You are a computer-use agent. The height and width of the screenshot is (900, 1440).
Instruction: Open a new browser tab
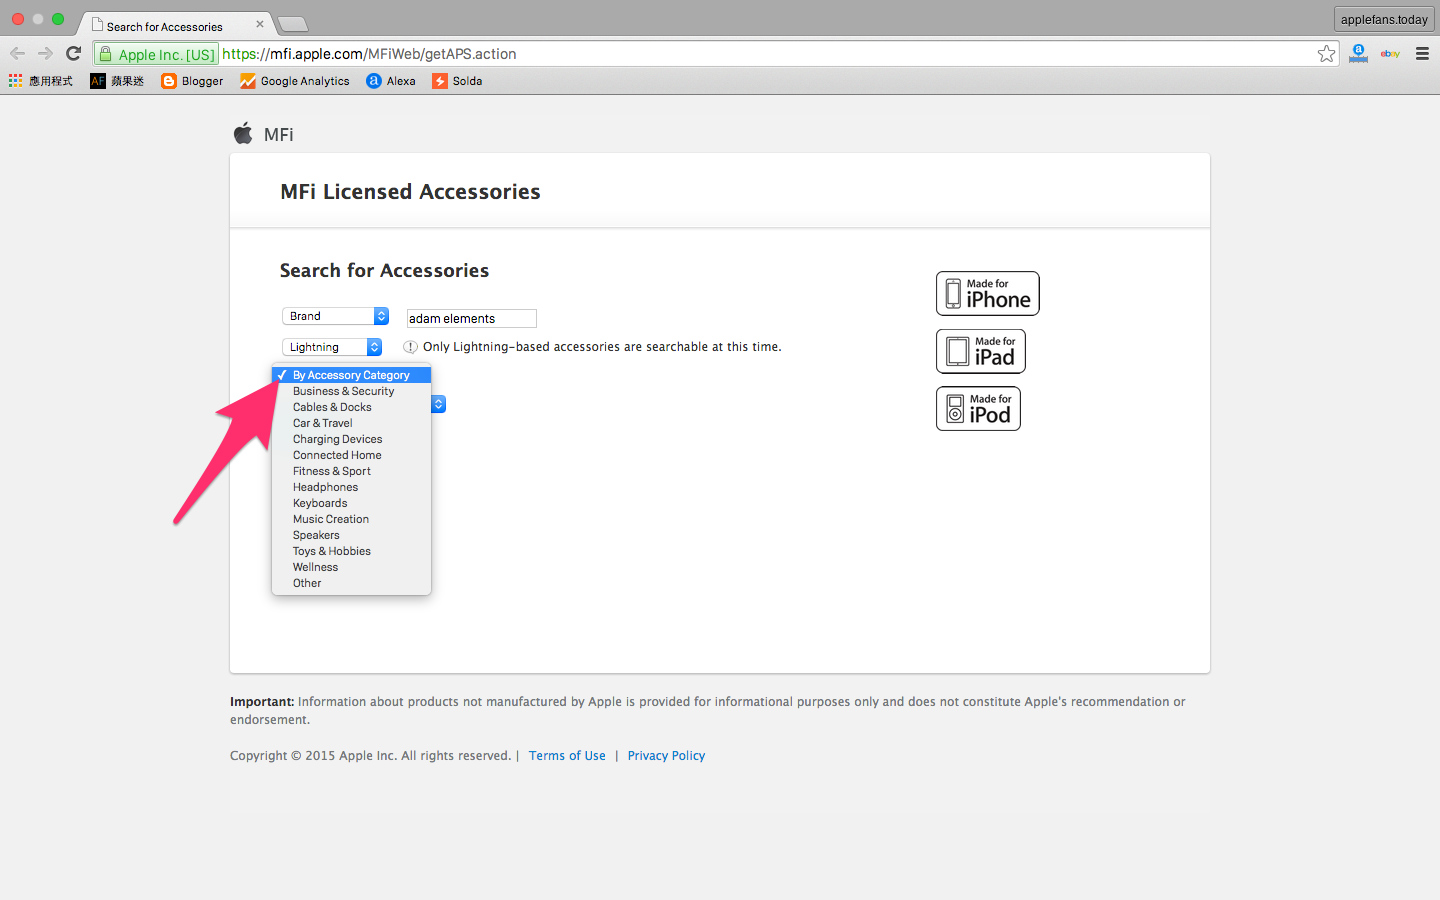pyautogui.click(x=292, y=24)
